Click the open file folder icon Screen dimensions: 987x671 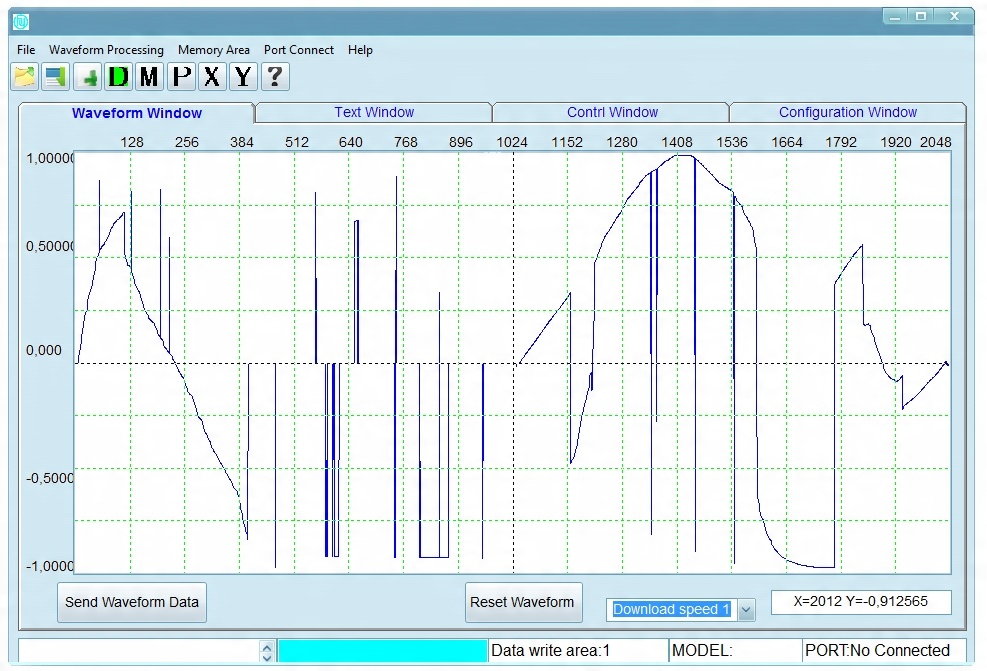24,76
